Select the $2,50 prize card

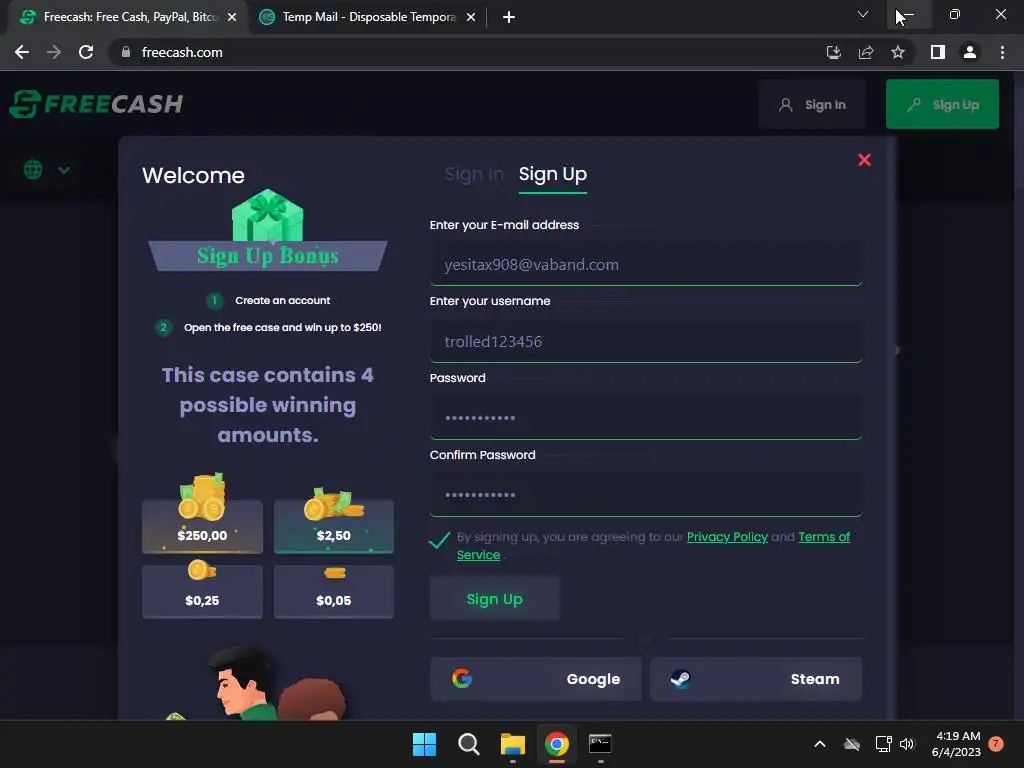pos(334,526)
